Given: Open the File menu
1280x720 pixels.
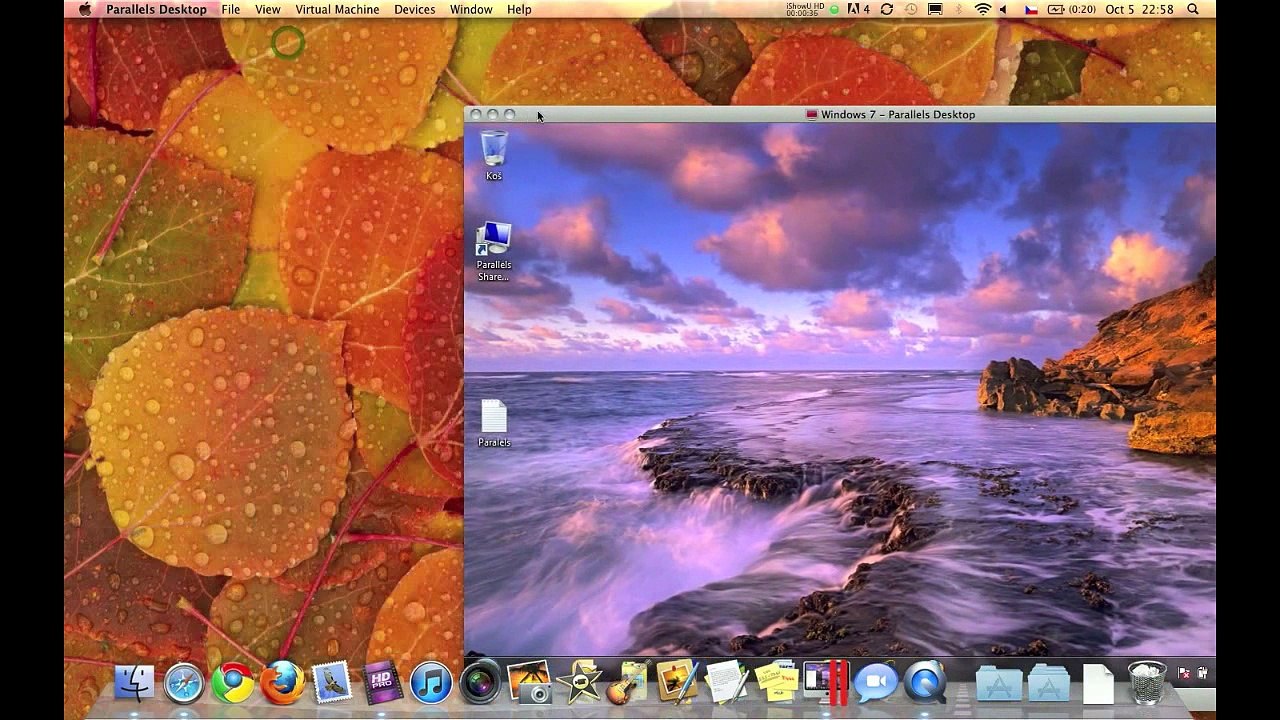Looking at the screenshot, I should [x=231, y=9].
